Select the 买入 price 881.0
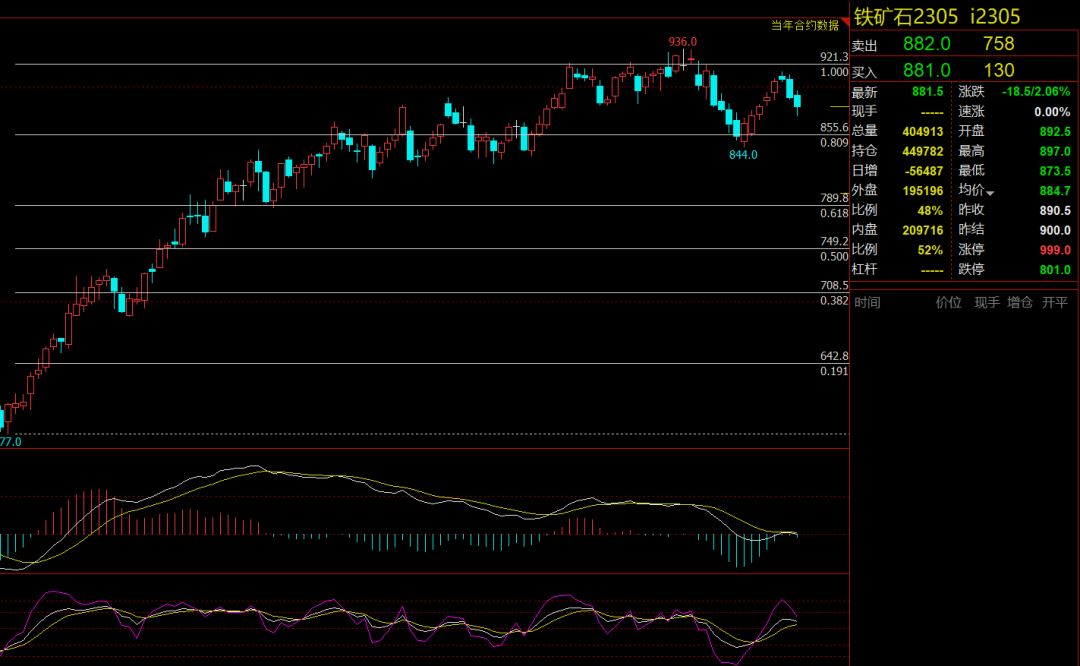 pyautogui.click(x=926, y=70)
